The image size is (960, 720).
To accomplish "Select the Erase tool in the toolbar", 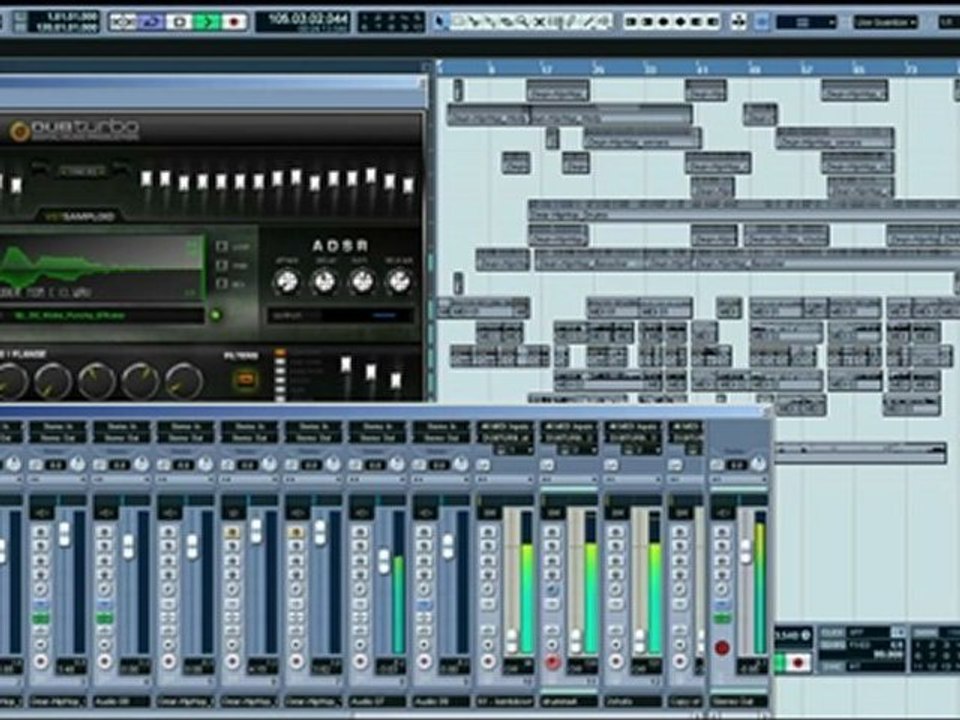I will (x=506, y=22).
